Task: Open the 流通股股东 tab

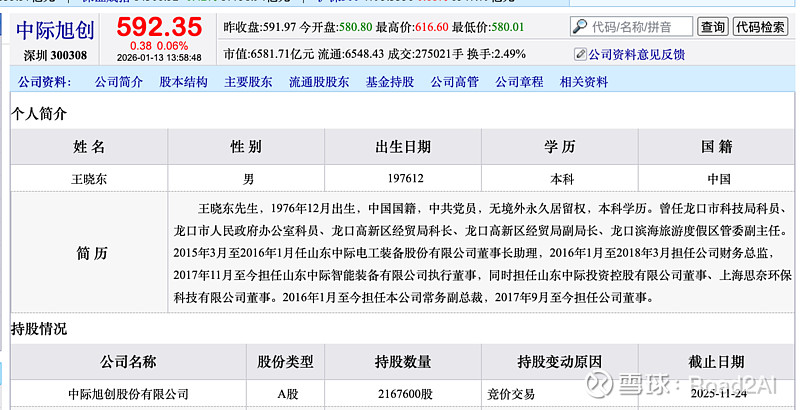Action: tap(319, 82)
